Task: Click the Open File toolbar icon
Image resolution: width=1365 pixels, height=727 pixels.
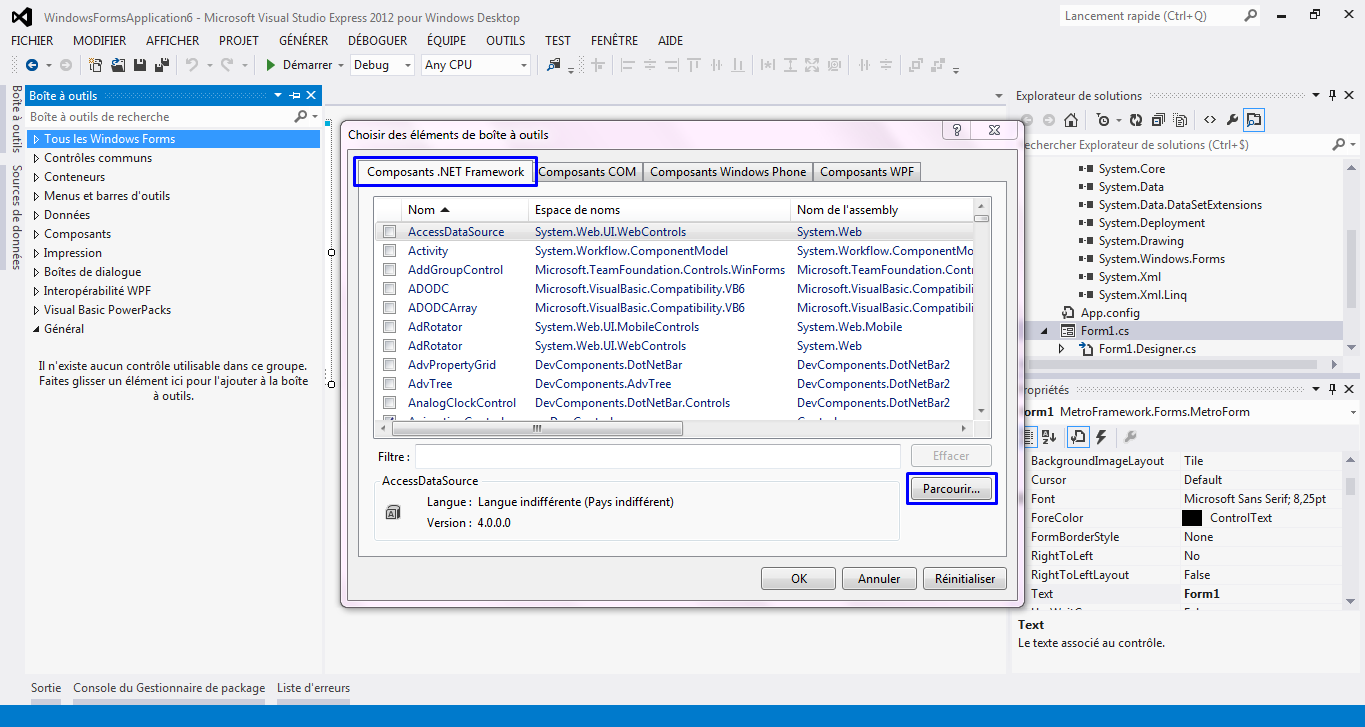Action: (118, 65)
